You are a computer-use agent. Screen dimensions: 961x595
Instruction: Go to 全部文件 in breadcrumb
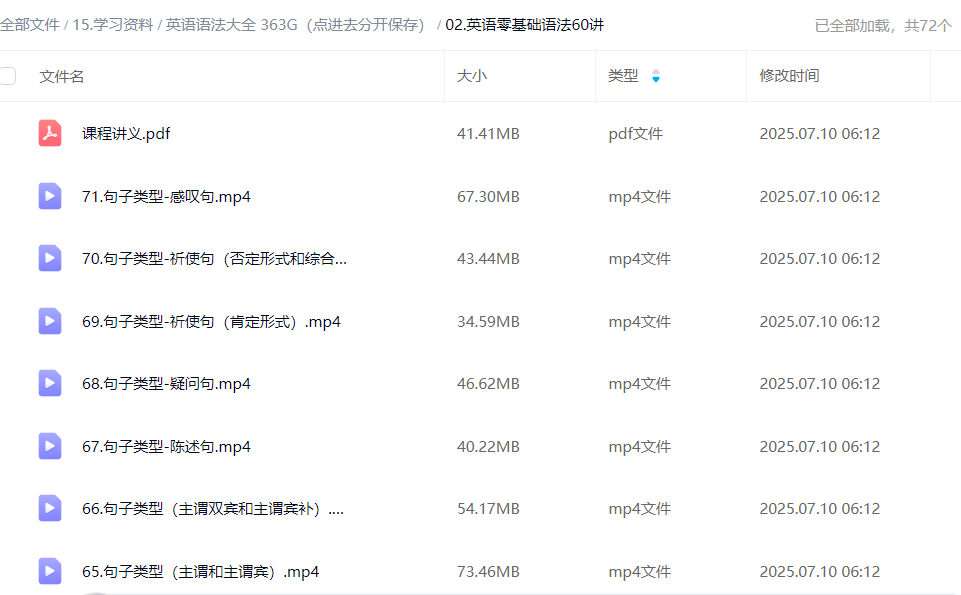[30, 25]
